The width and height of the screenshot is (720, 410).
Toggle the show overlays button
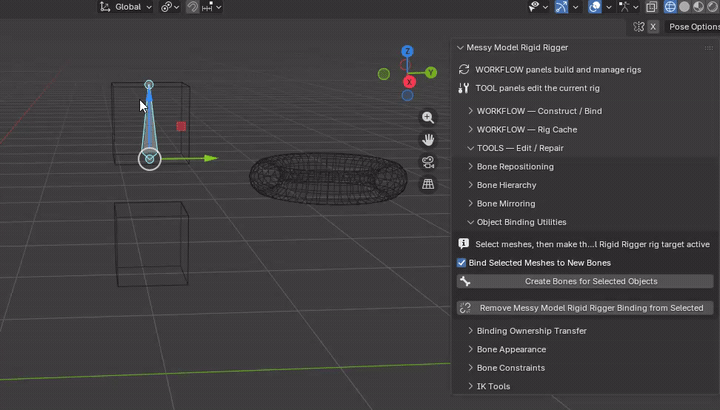(x=595, y=7)
